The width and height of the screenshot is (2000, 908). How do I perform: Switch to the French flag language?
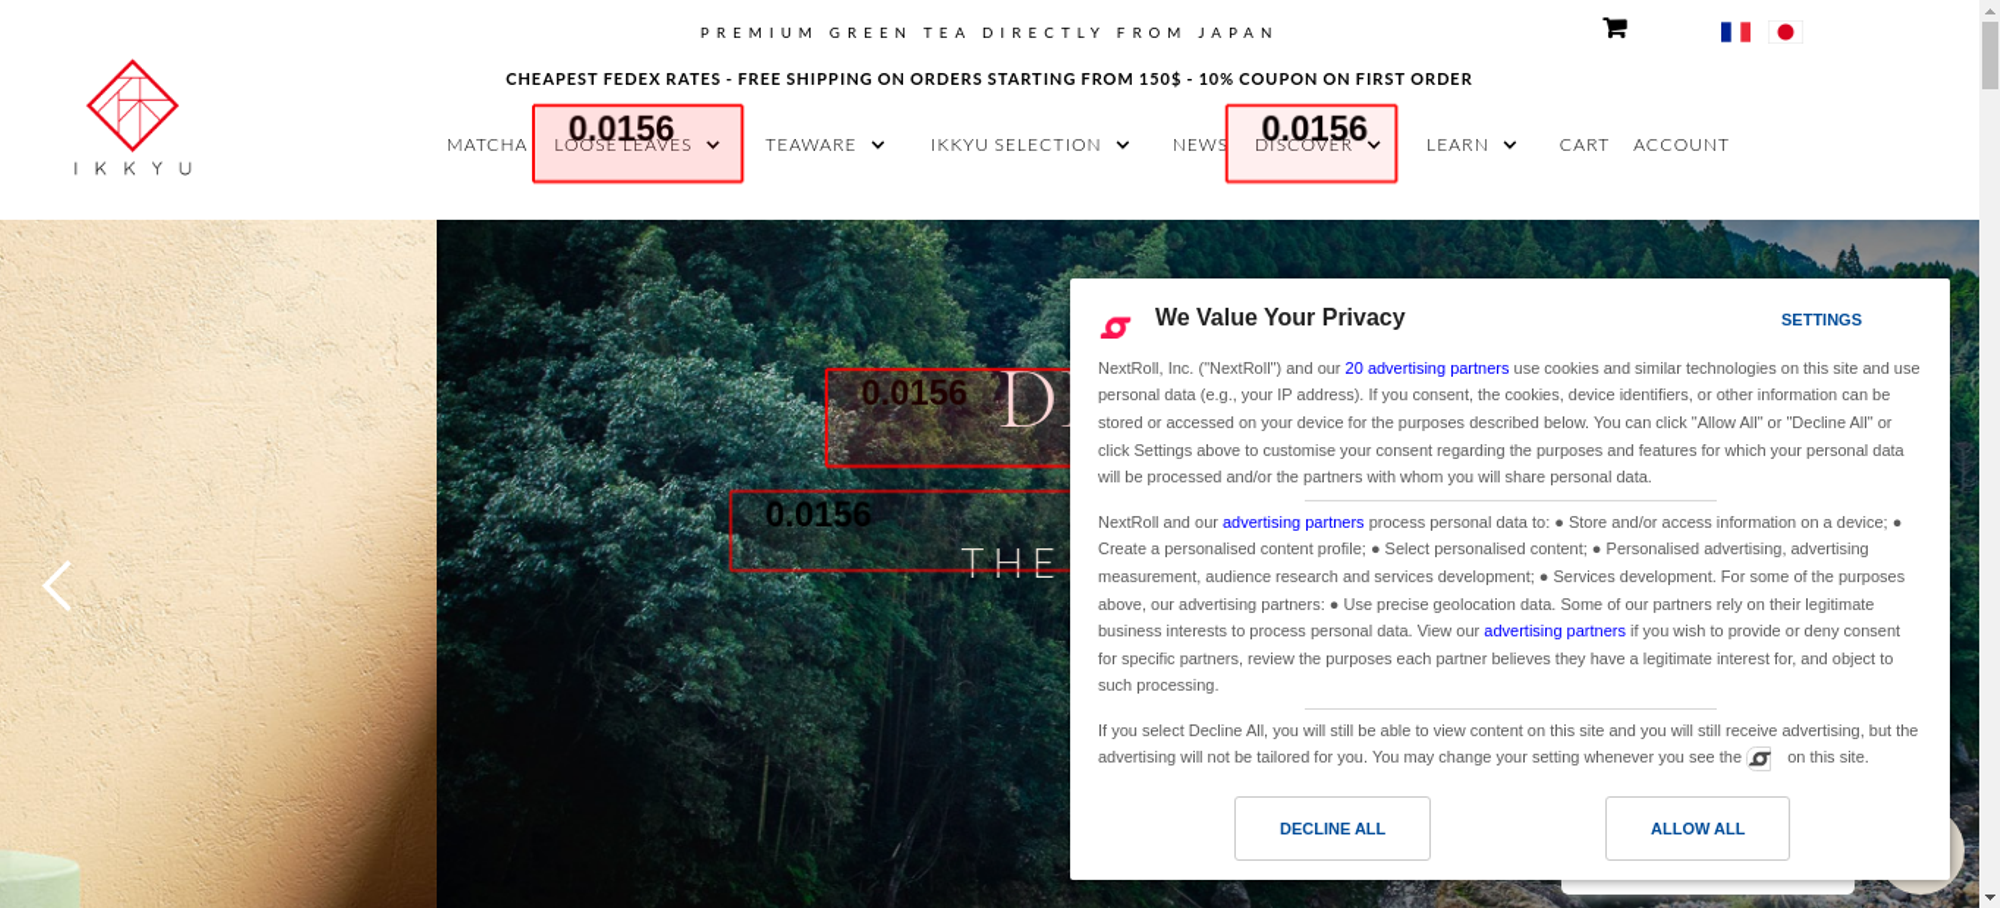click(1735, 32)
